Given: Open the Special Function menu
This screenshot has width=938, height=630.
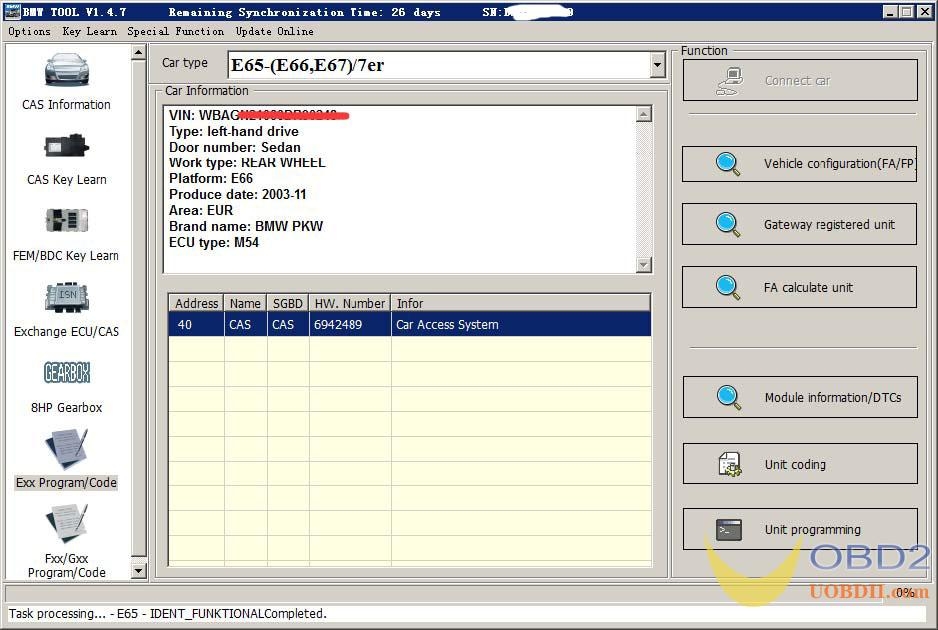Looking at the screenshot, I should [175, 31].
